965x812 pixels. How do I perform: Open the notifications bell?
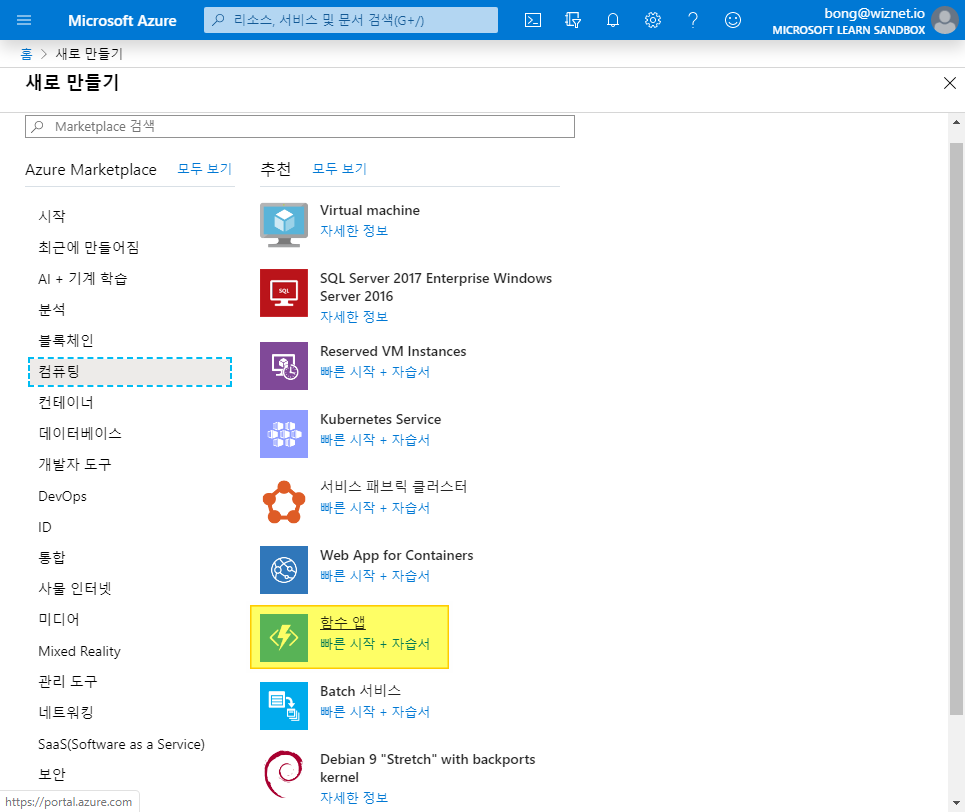tap(612, 20)
